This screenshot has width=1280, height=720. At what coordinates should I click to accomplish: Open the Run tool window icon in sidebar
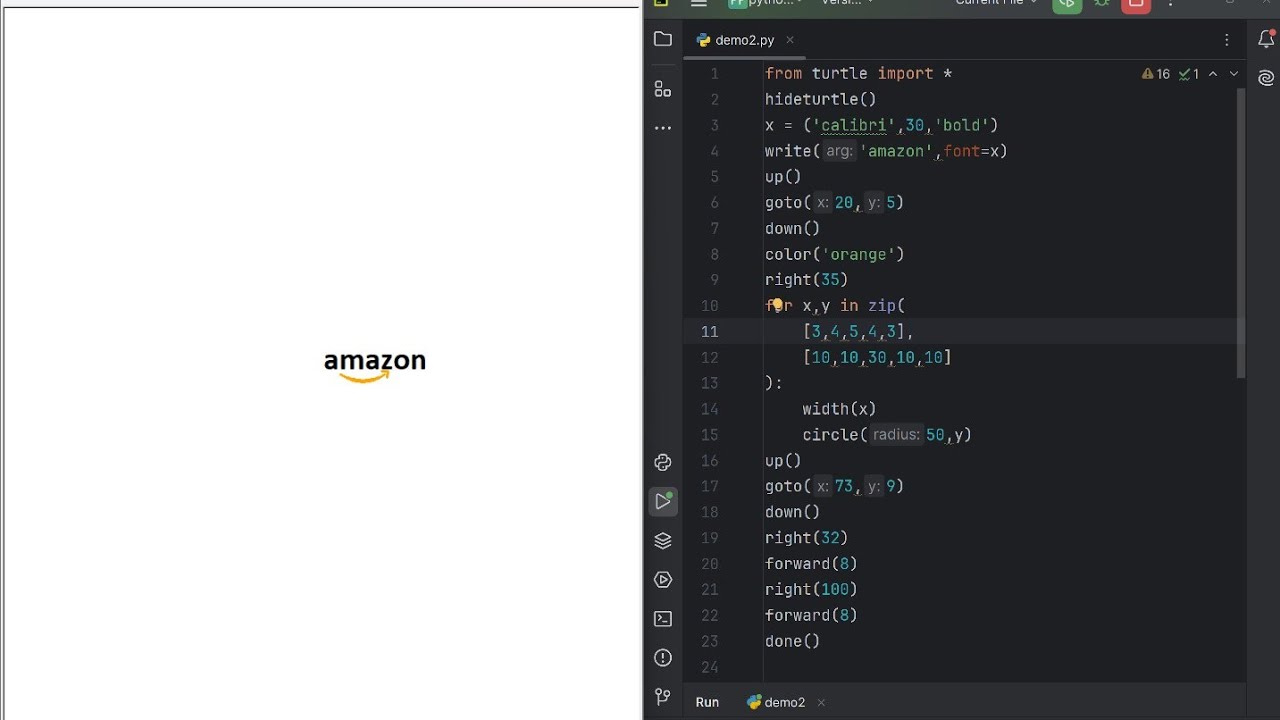662,501
